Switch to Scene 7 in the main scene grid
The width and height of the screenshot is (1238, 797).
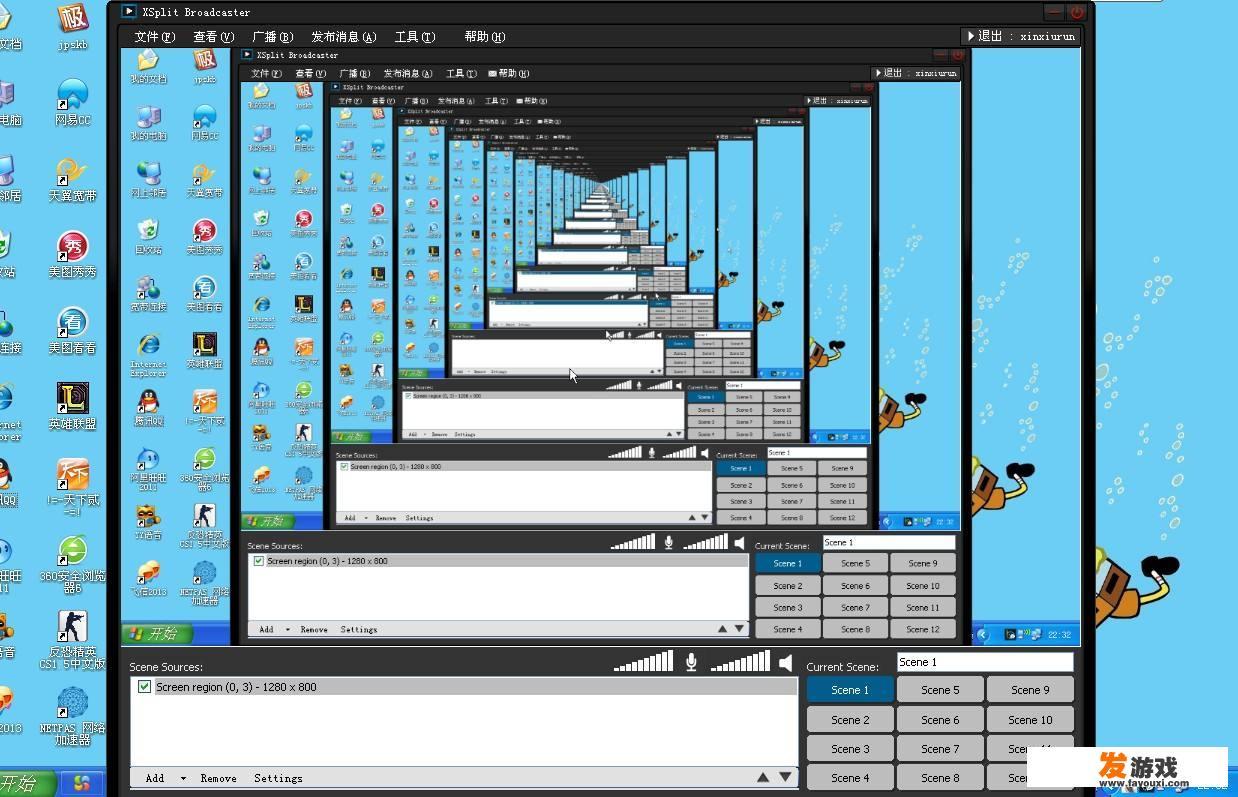click(940, 749)
